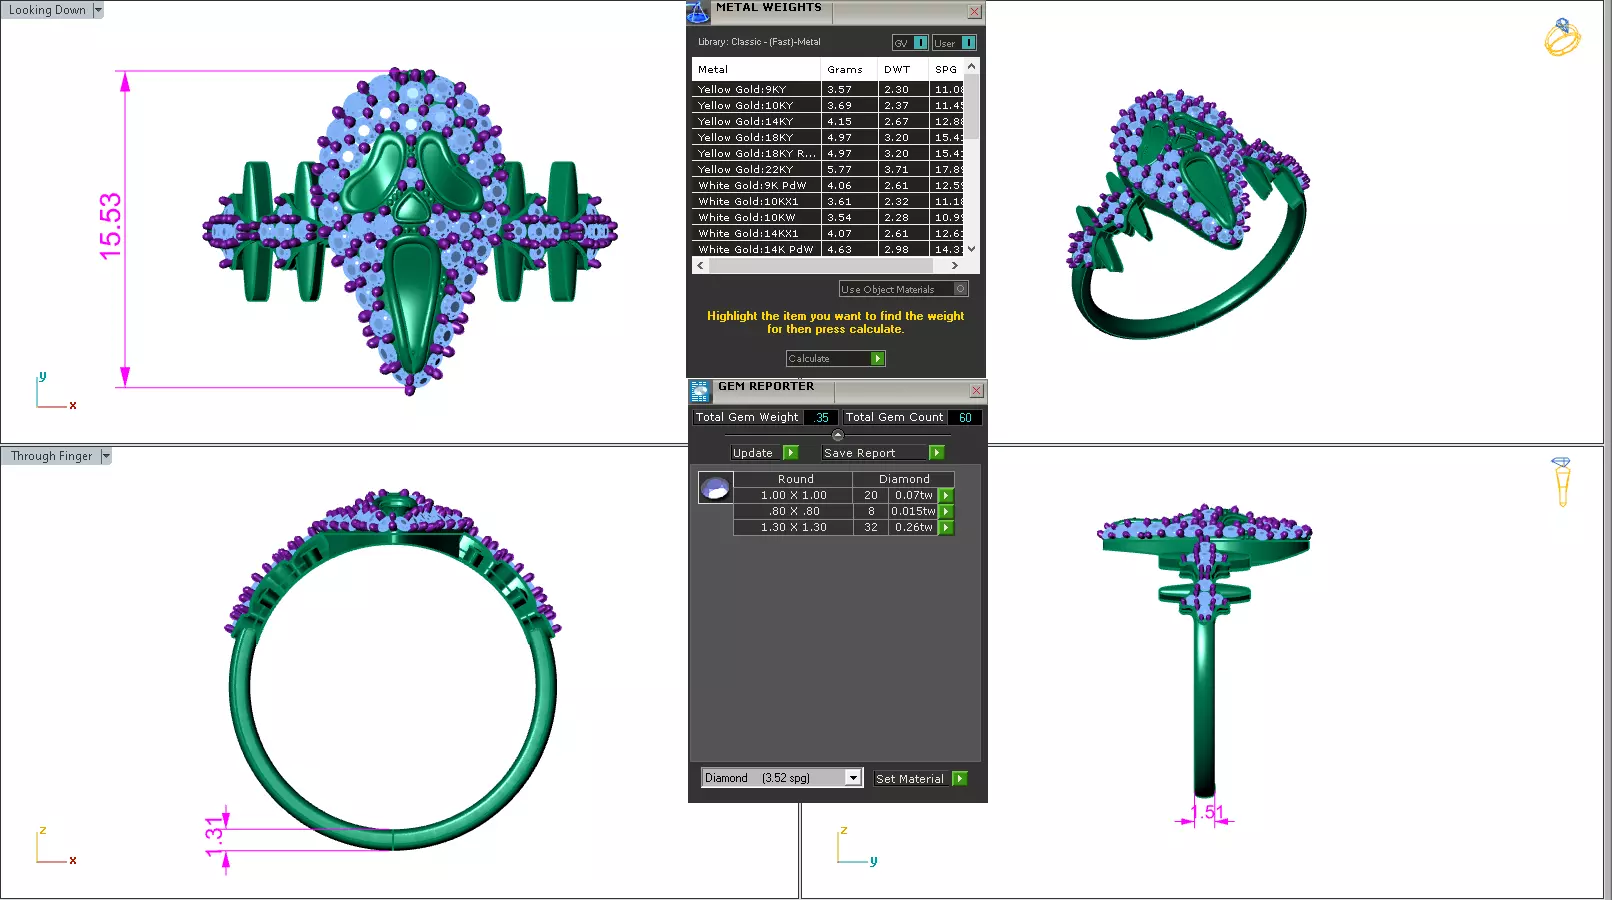
Task: Click the 1.31 dimension label
Action: click(x=214, y=837)
